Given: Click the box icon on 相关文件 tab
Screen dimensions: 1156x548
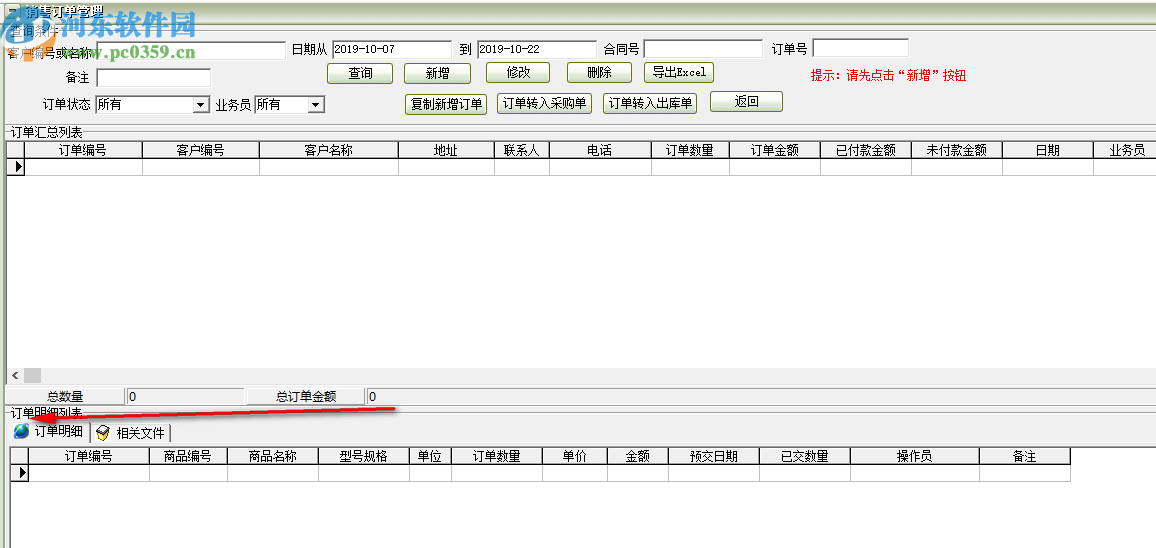Looking at the screenshot, I should pyautogui.click(x=103, y=433).
